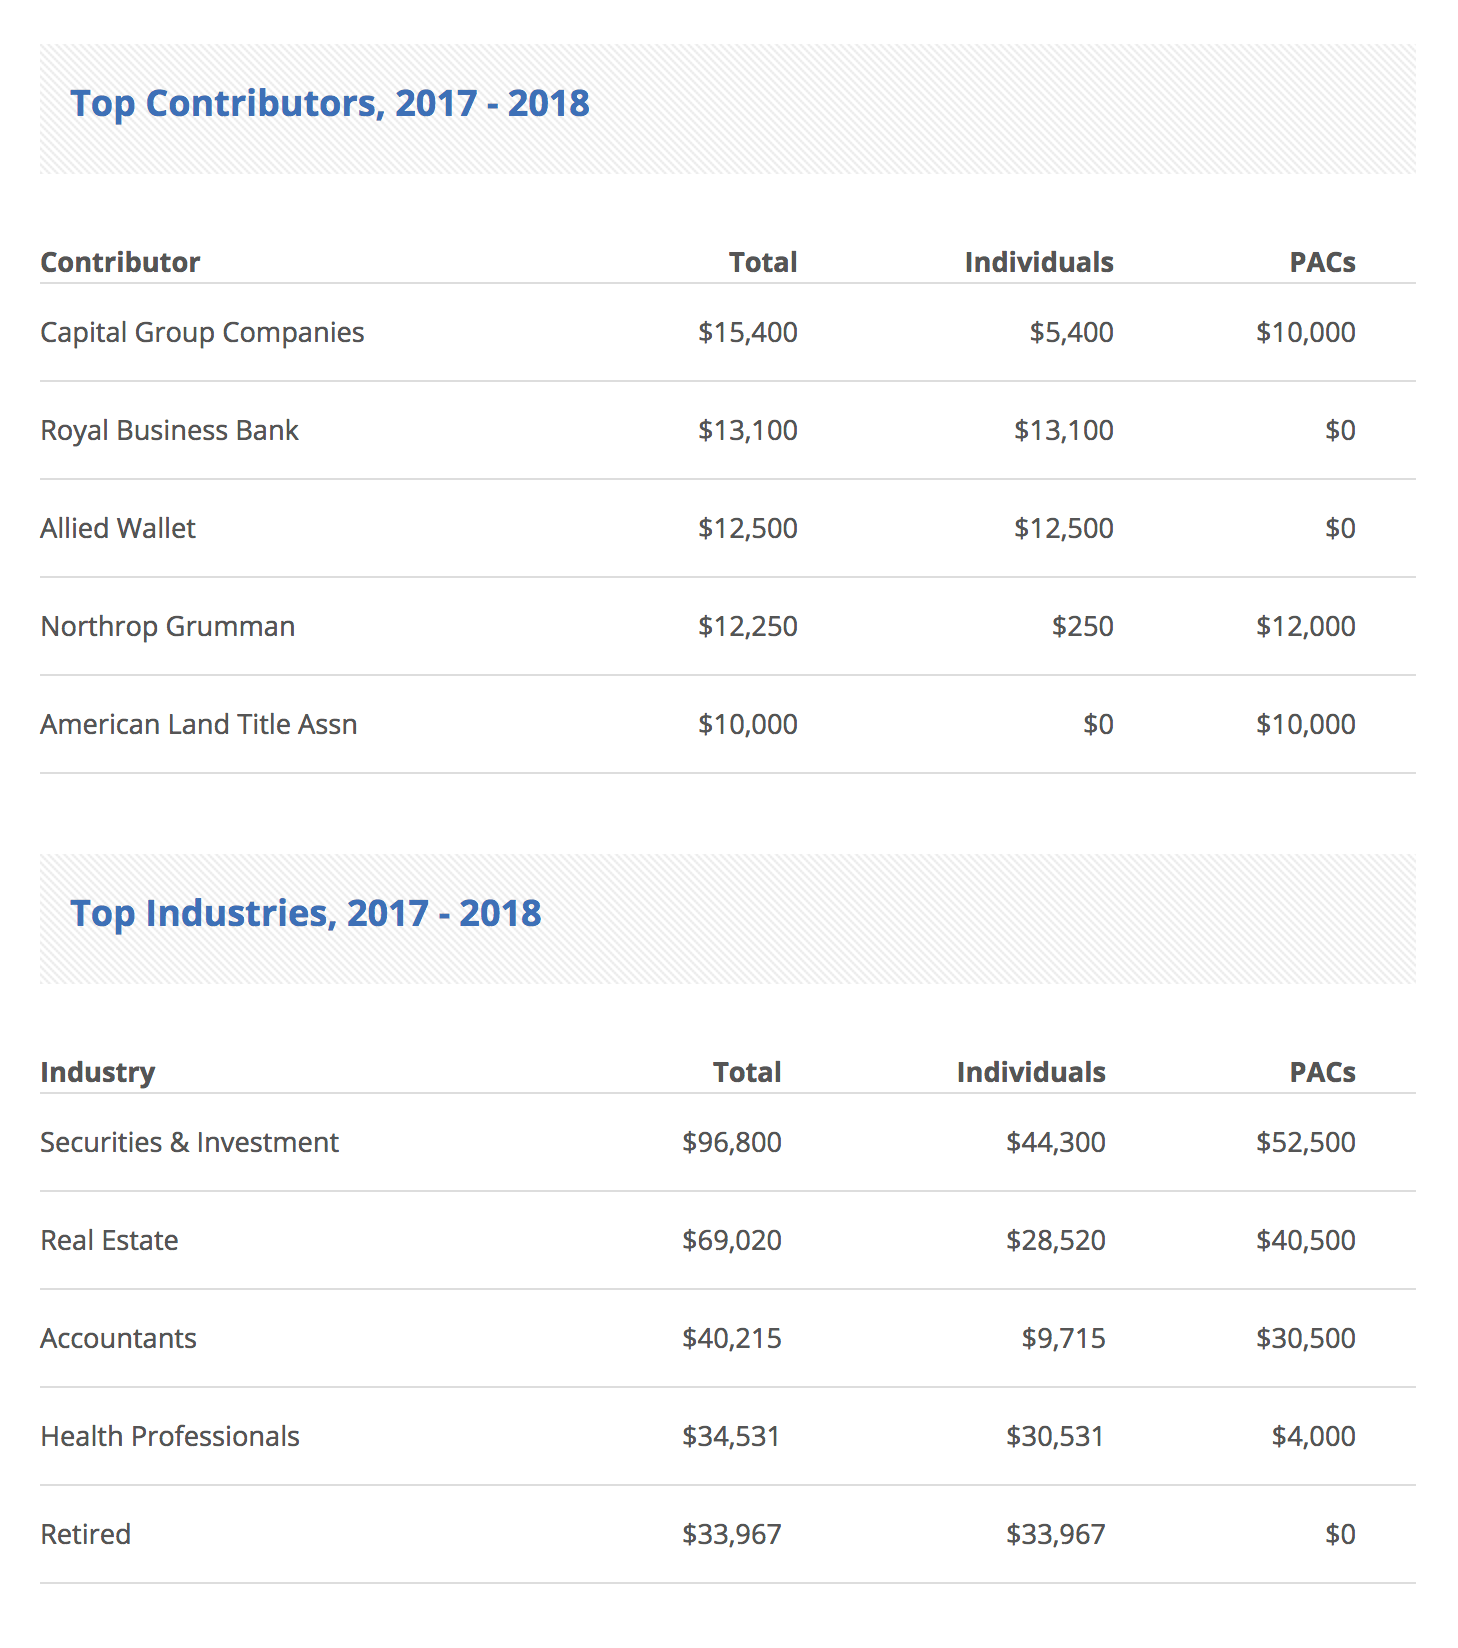Click the $30,531 individuals value for Health Professionals
Screen dimensions: 1458x1648
[1056, 1437]
